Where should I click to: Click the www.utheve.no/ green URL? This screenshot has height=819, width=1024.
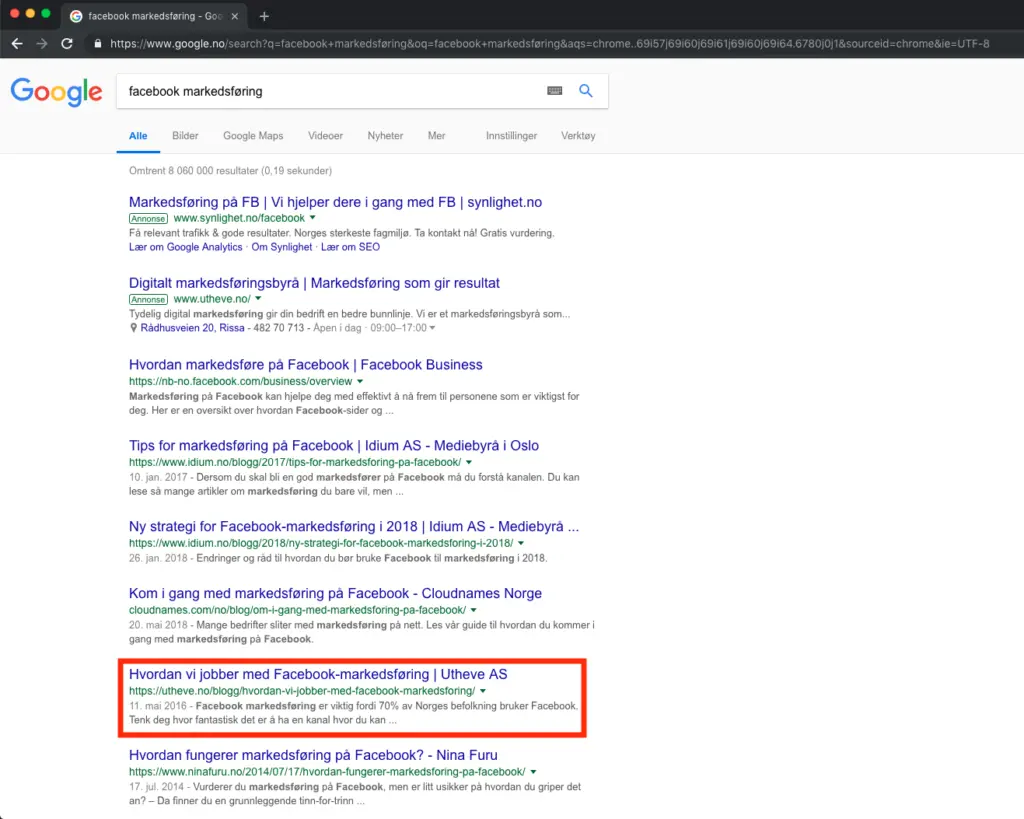212,299
